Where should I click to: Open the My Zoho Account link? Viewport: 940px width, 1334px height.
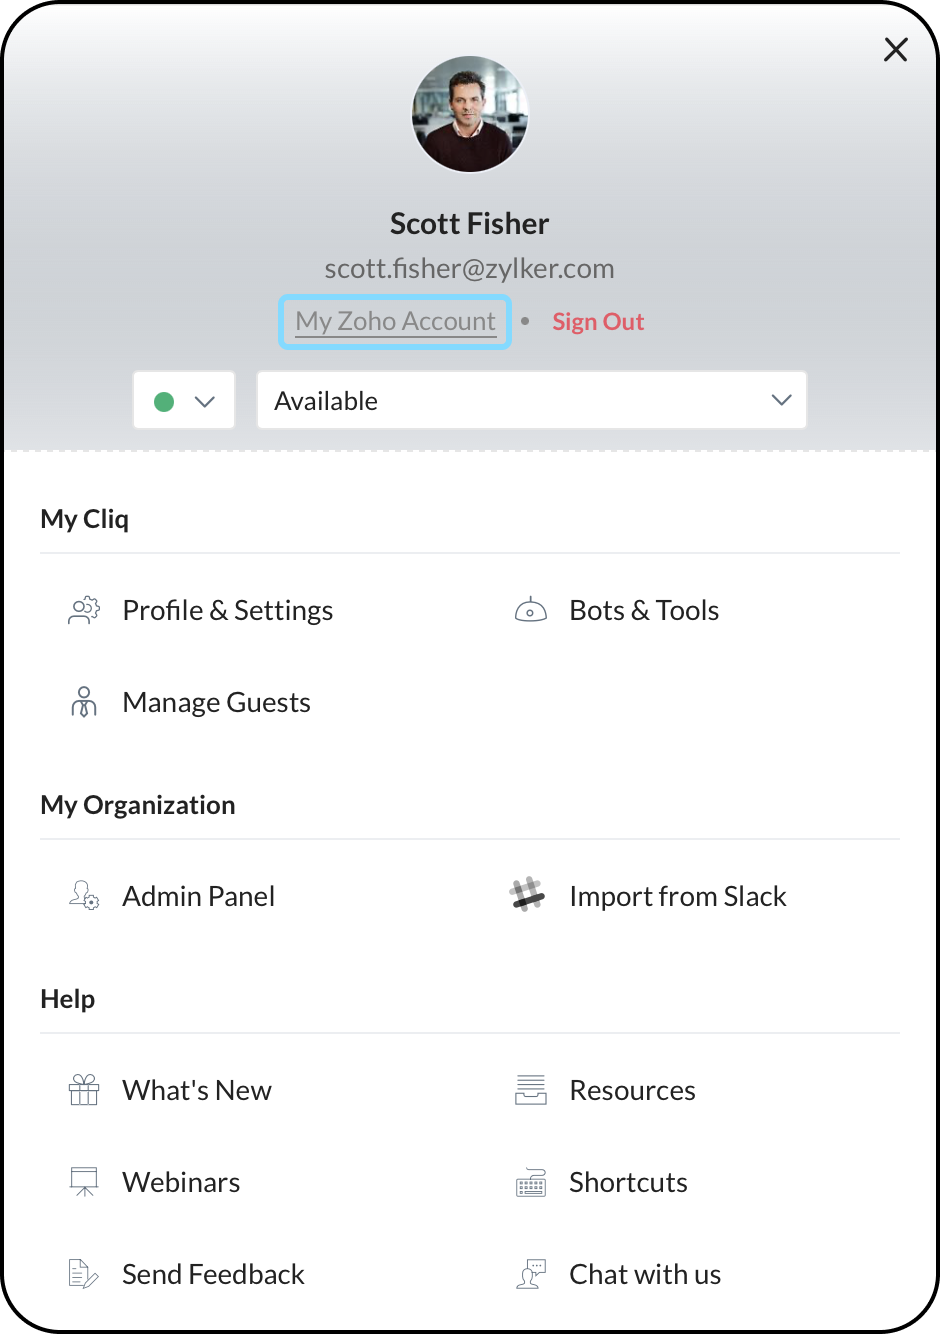tap(396, 322)
